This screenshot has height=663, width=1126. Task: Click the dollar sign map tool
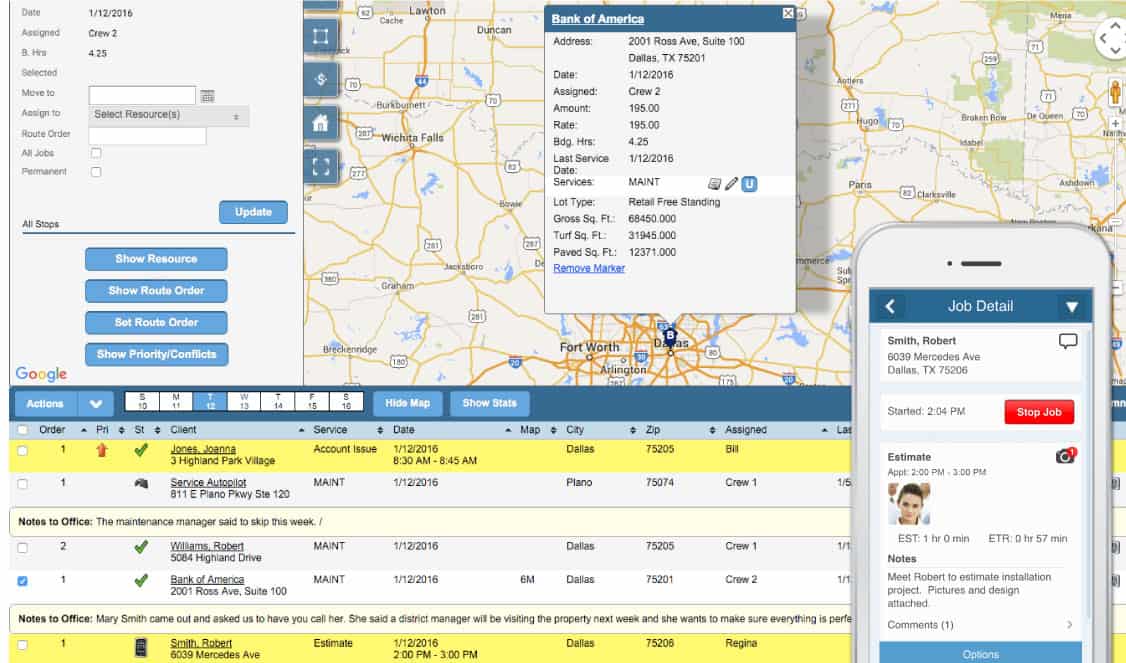[320, 80]
